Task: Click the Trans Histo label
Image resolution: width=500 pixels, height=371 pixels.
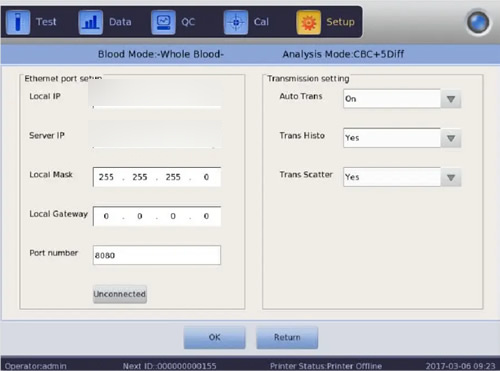Action: (302, 136)
